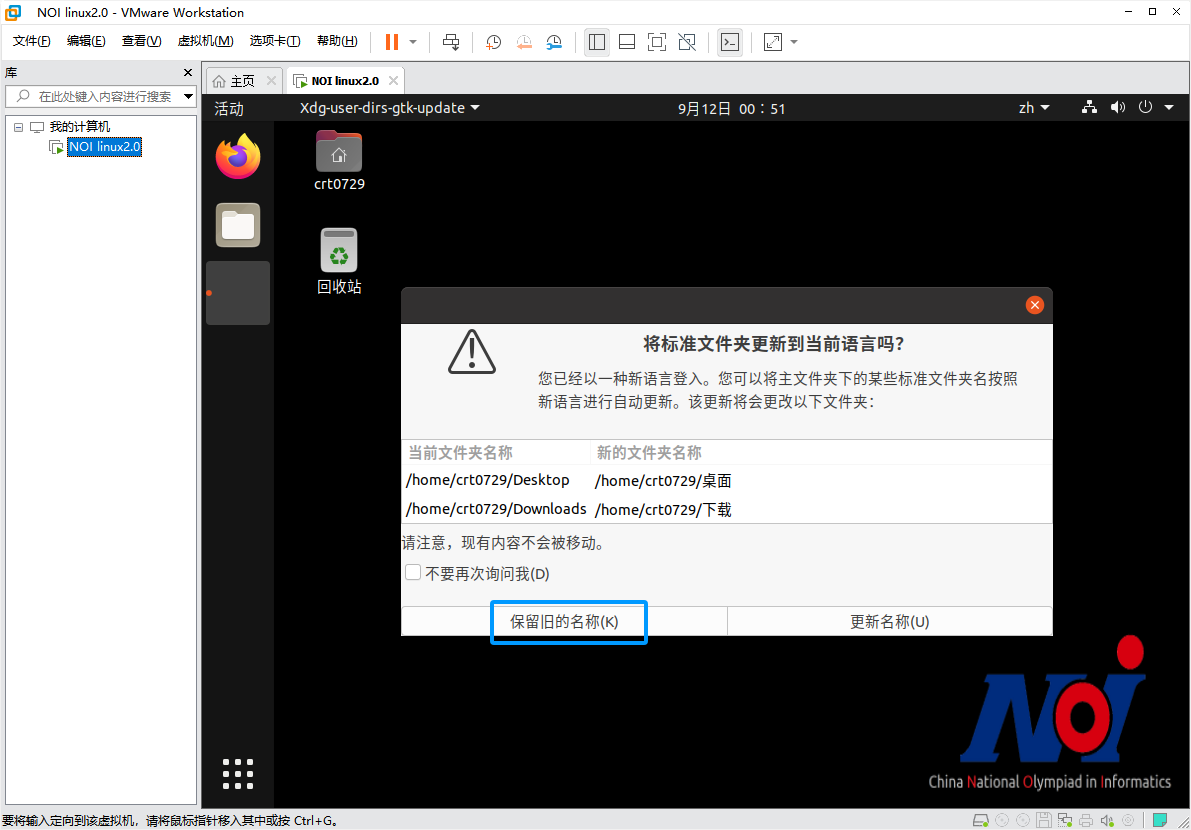Open the 文件(F) menu
1191x830 pixels.
pyautogui.click(x=32, y=41)
